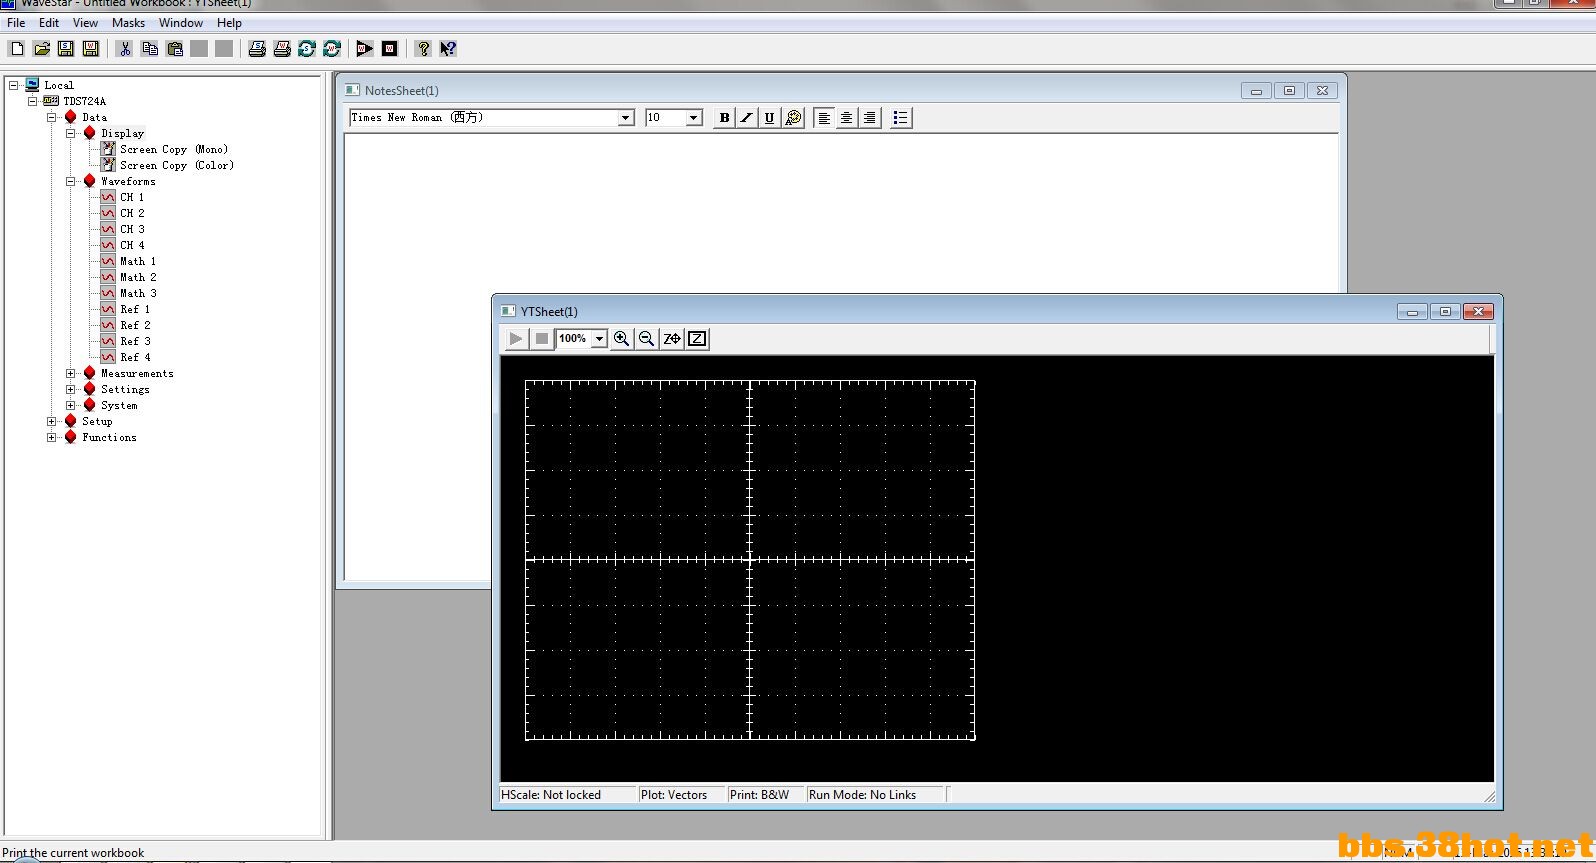
Task: Save the workbook with the W disk icon
Action: 91,48
